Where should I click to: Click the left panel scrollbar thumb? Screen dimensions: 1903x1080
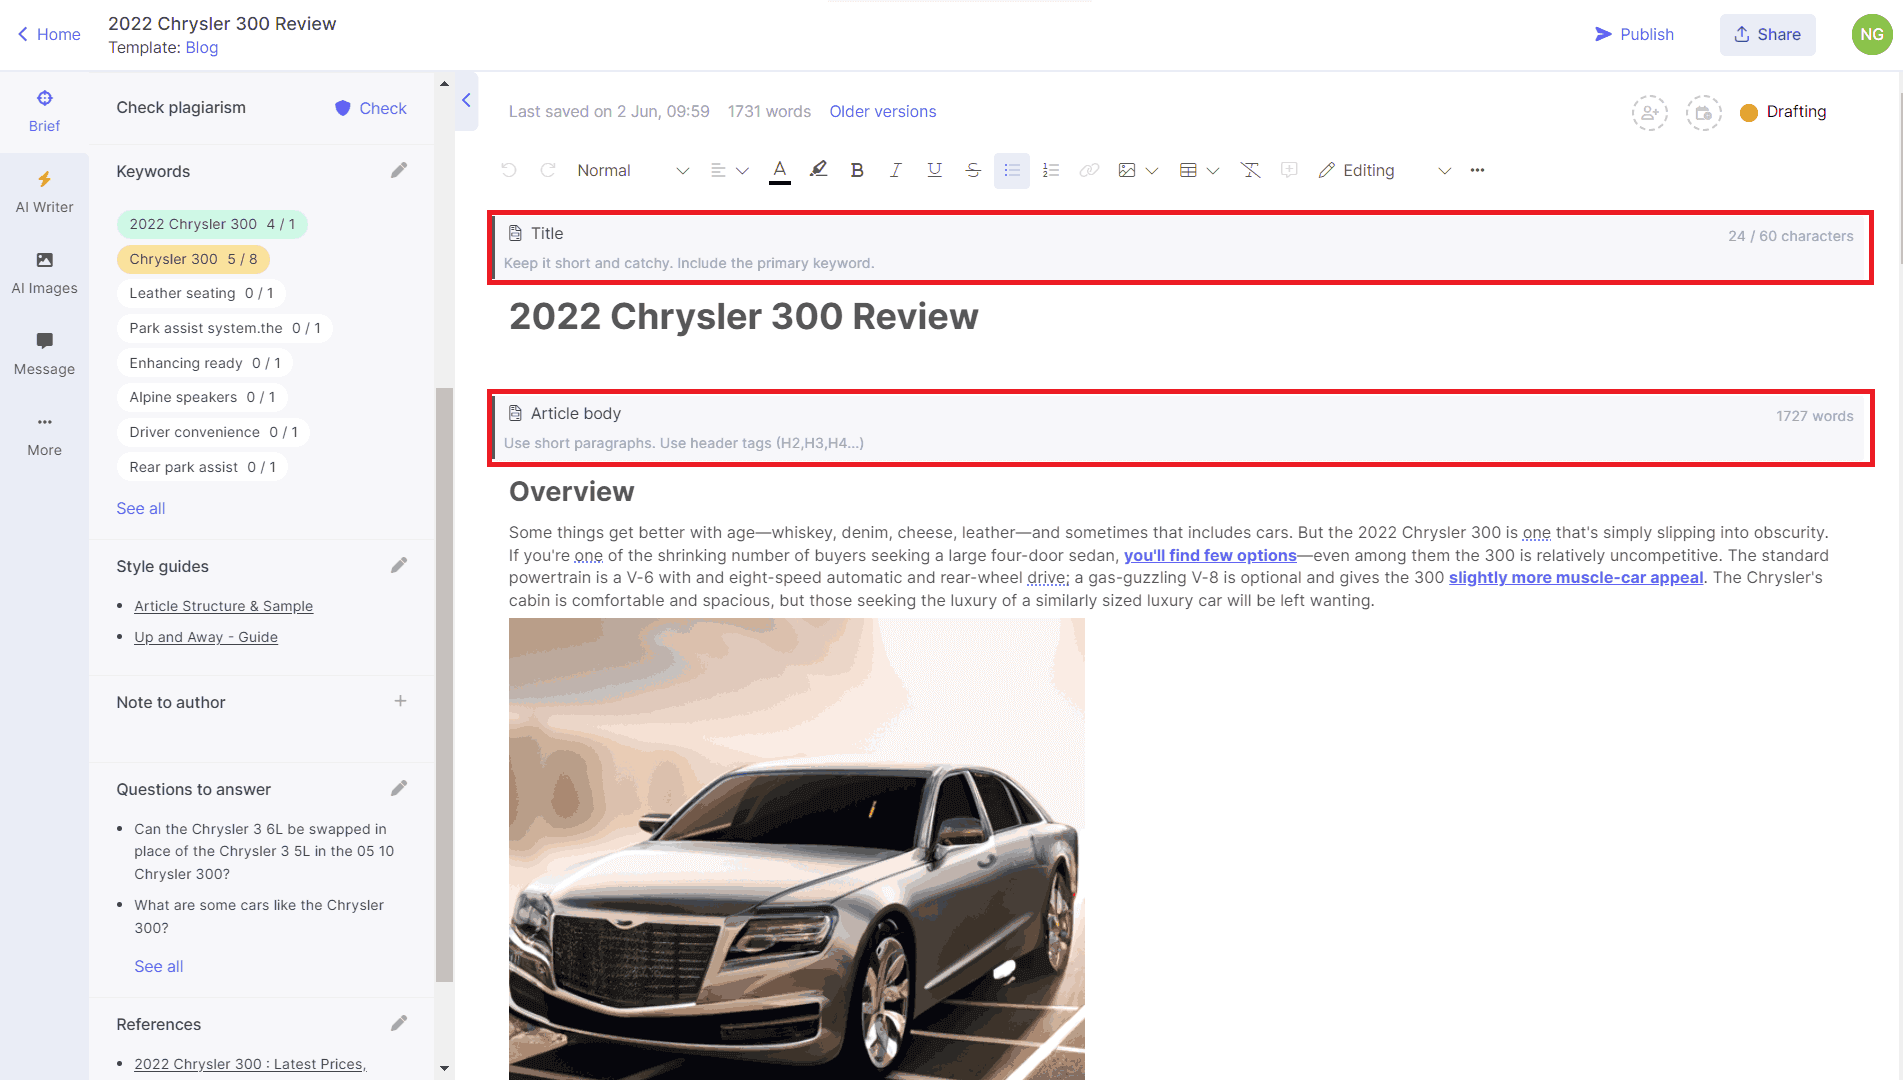445,685
